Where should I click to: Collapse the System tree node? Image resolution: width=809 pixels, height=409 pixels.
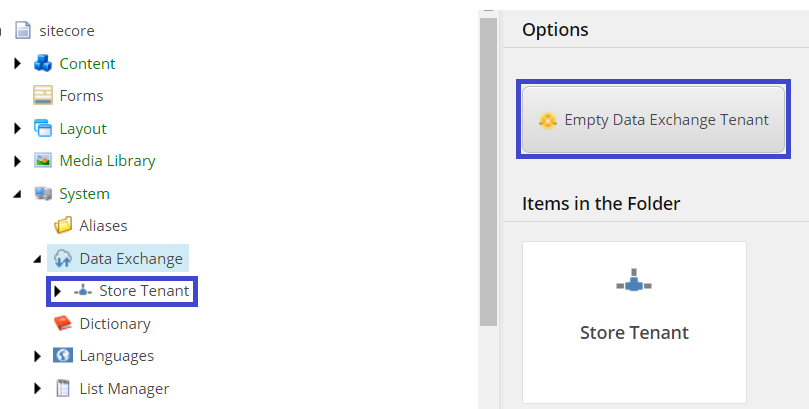click(x=18, y=194)
